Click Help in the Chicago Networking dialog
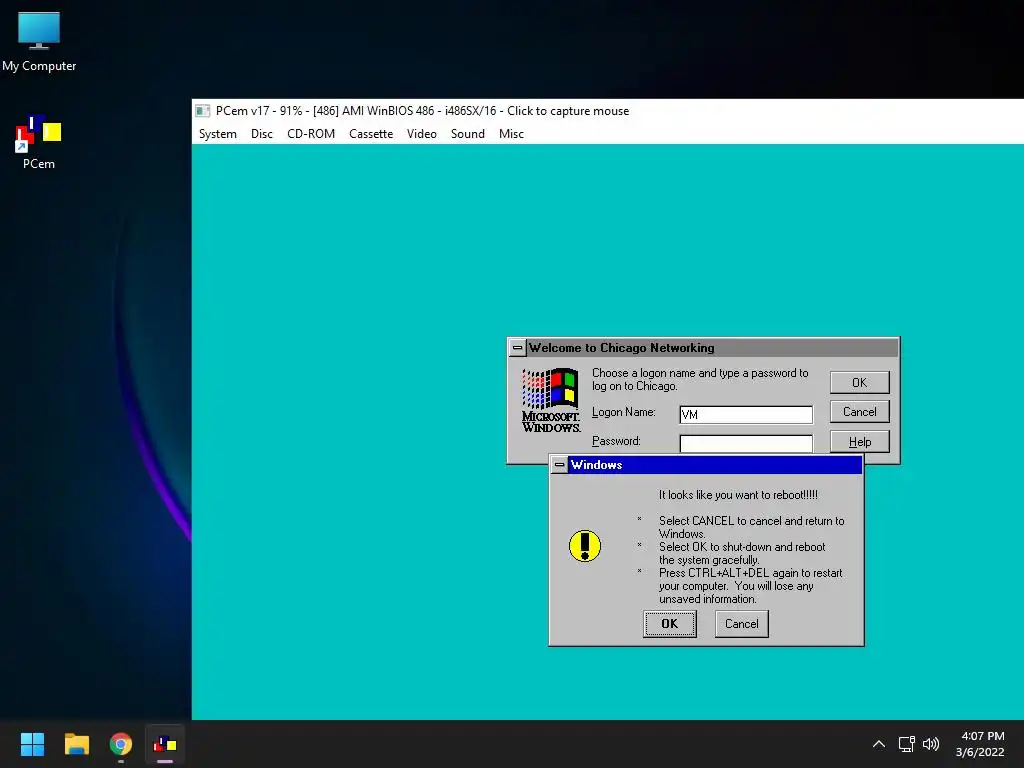This screenshot has width=1024, height=768. coord(859,442)
